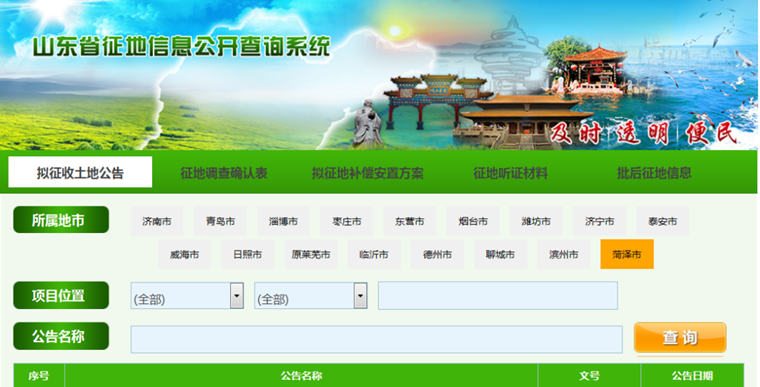Focus the 项目位置 text input field
Viewport: 760px width, 387px height.
pyautogui.click(x=498, y=295)
